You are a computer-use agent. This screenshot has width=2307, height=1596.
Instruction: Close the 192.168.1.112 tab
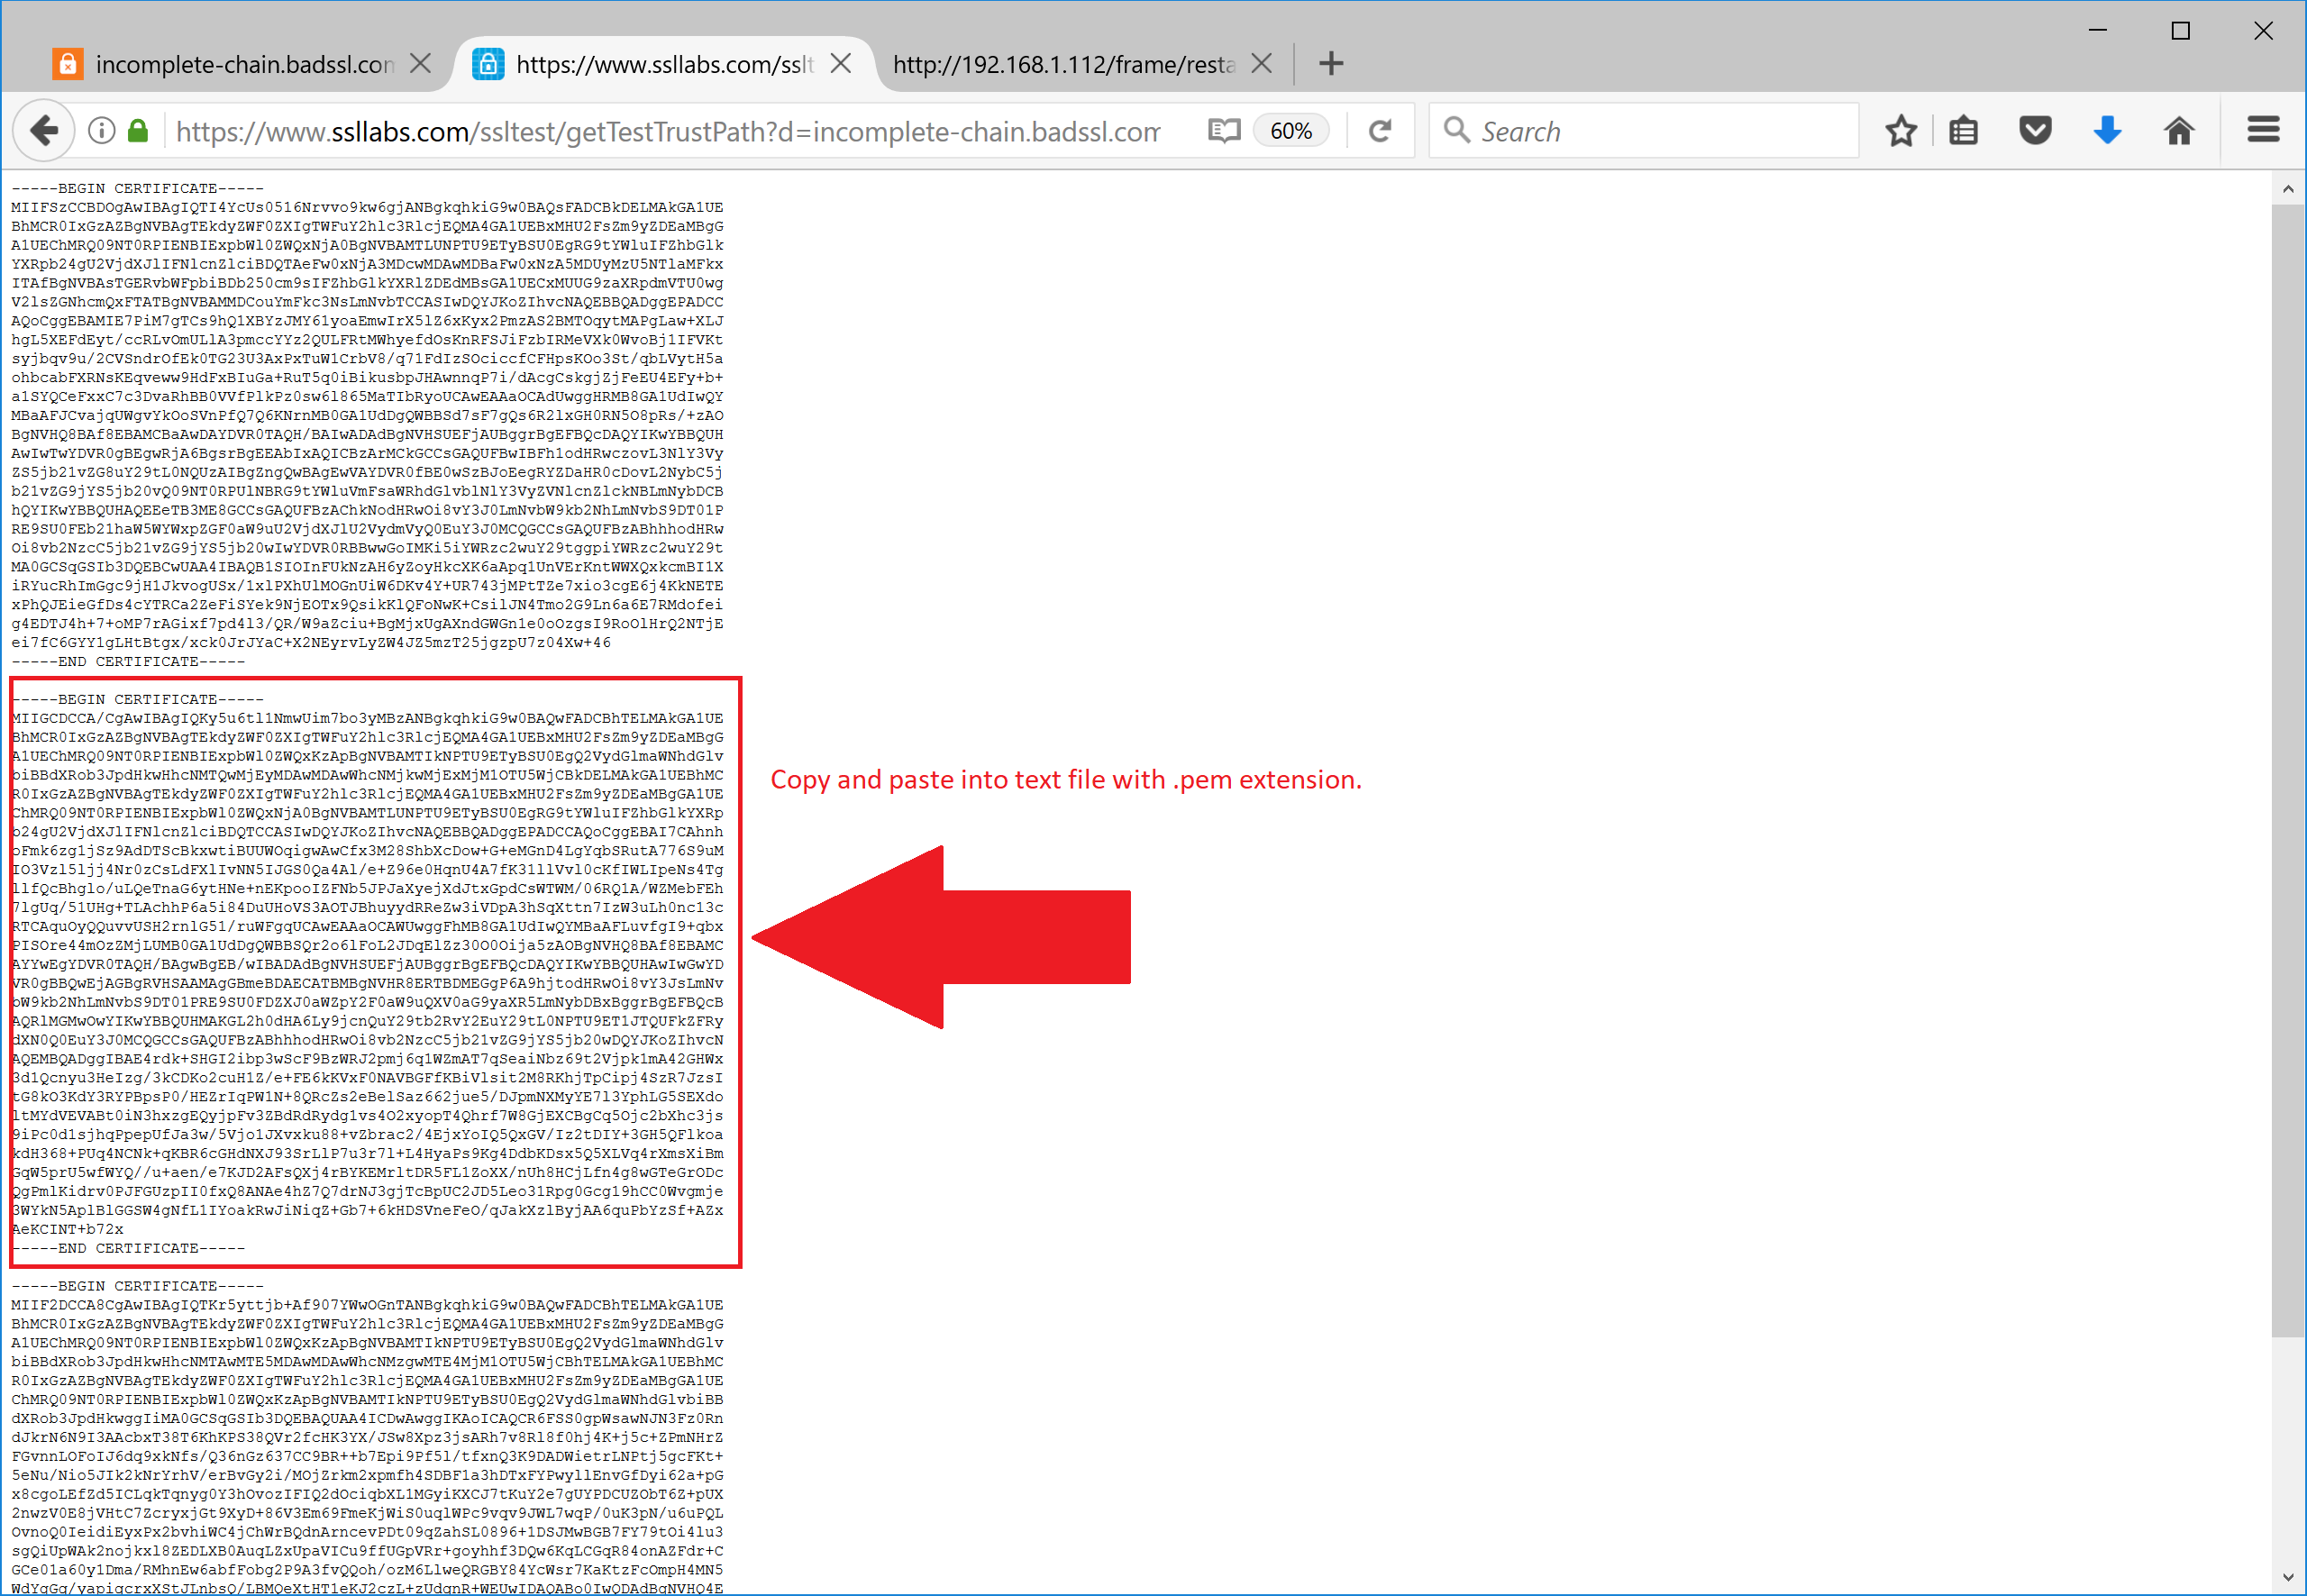[x=1262, y=64]
